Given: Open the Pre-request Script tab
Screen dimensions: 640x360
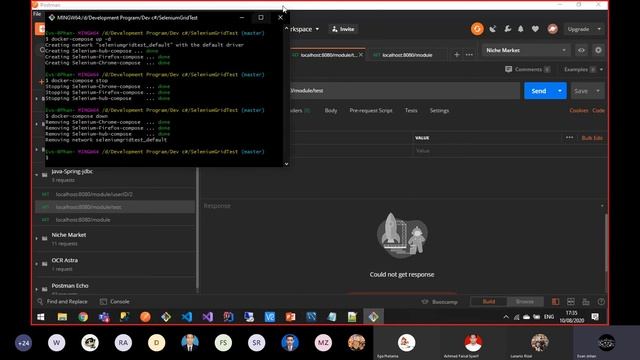Looking at the screenshot, I should click(371, 110).
